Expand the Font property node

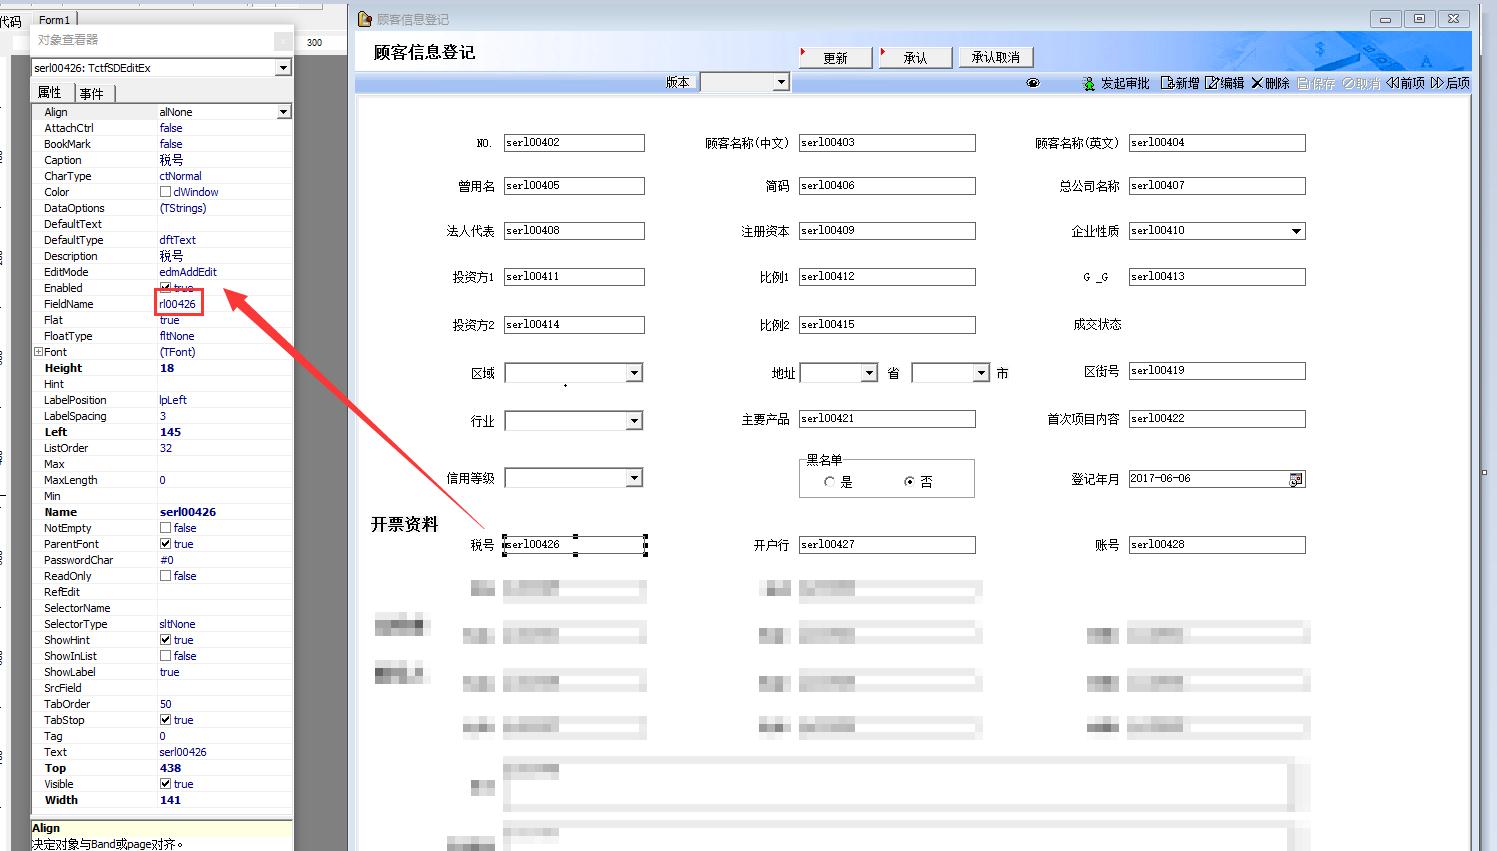[38, 352]
